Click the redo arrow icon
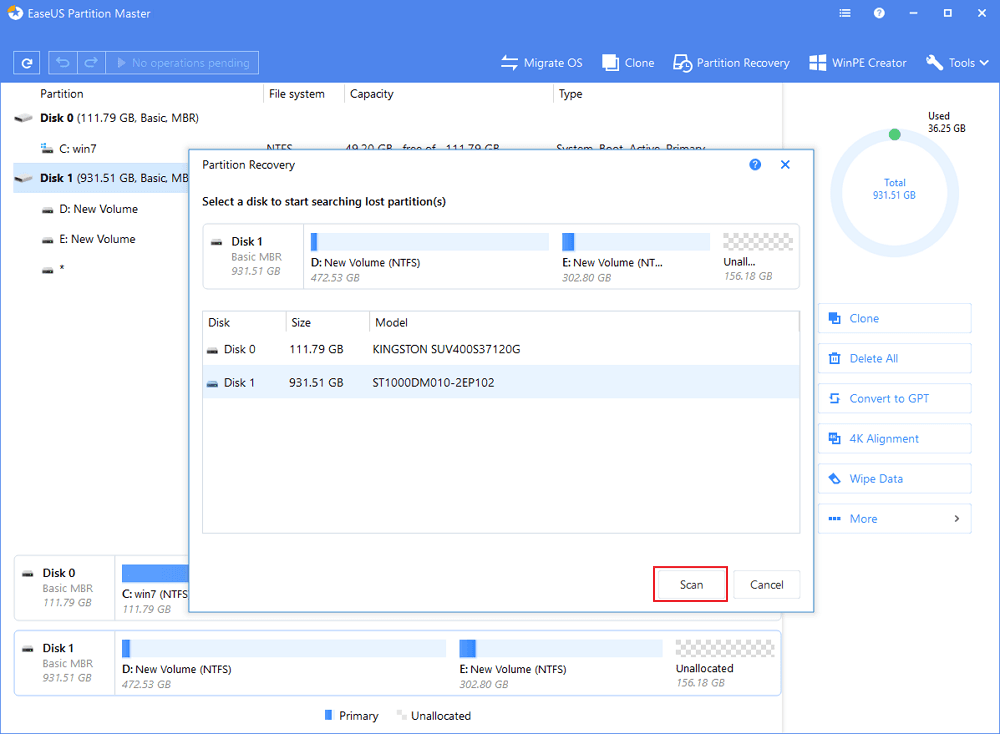This screenshot has height=734, width=1000. 91,63
